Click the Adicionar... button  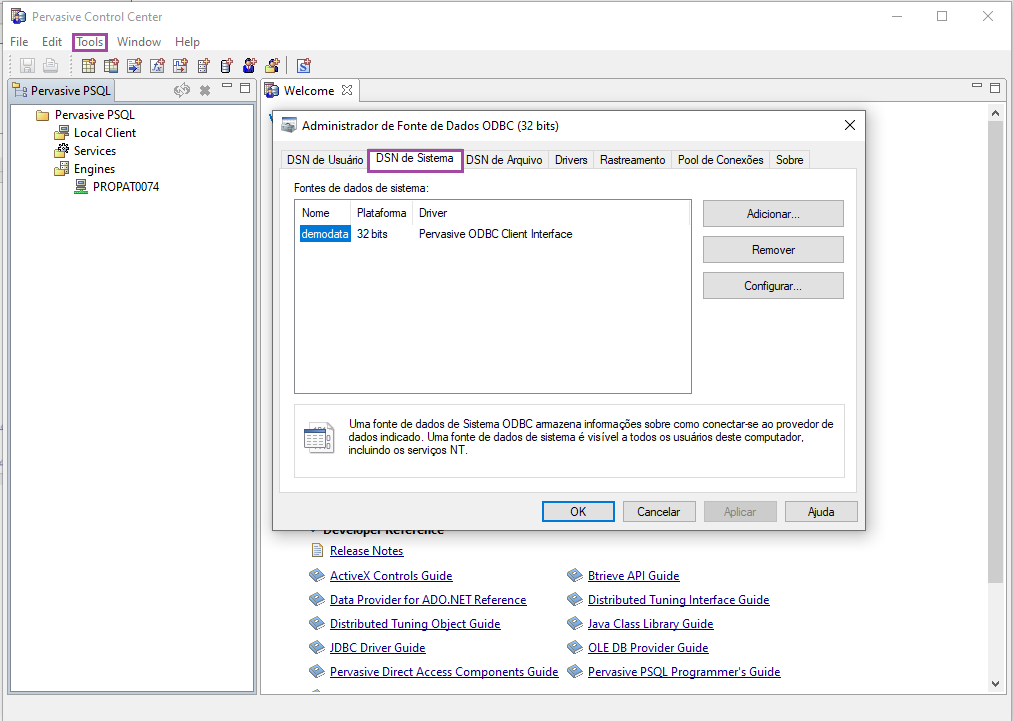point(773,214)
